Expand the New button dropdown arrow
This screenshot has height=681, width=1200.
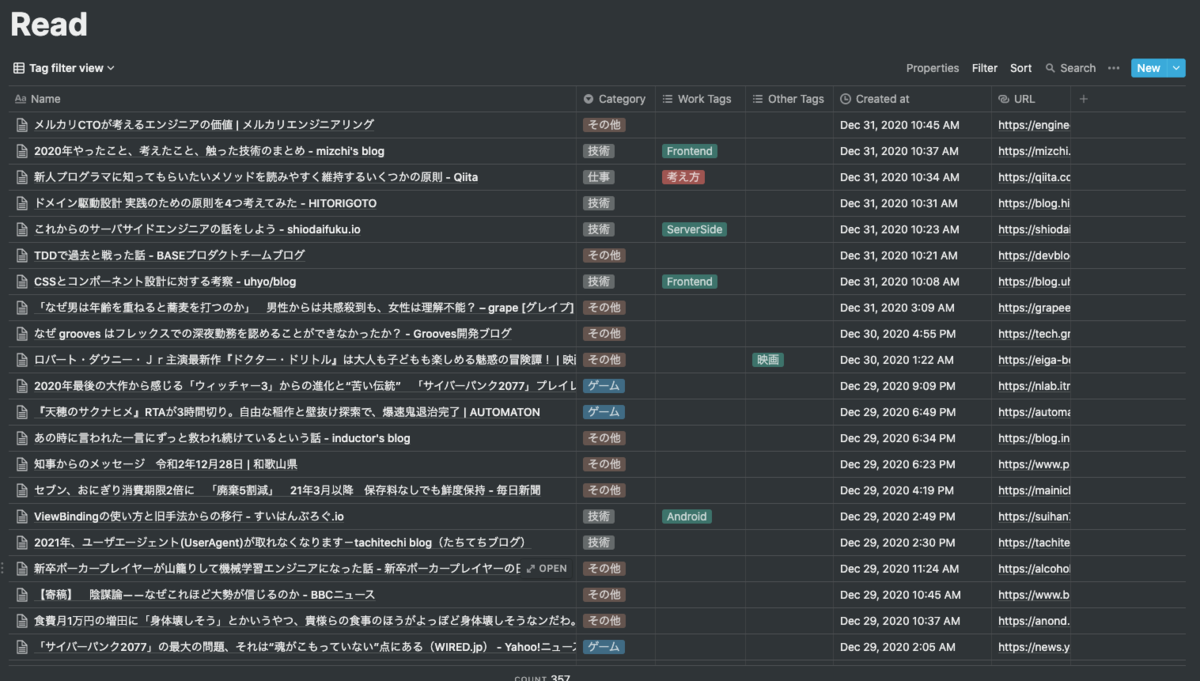tap(1176, 68)
